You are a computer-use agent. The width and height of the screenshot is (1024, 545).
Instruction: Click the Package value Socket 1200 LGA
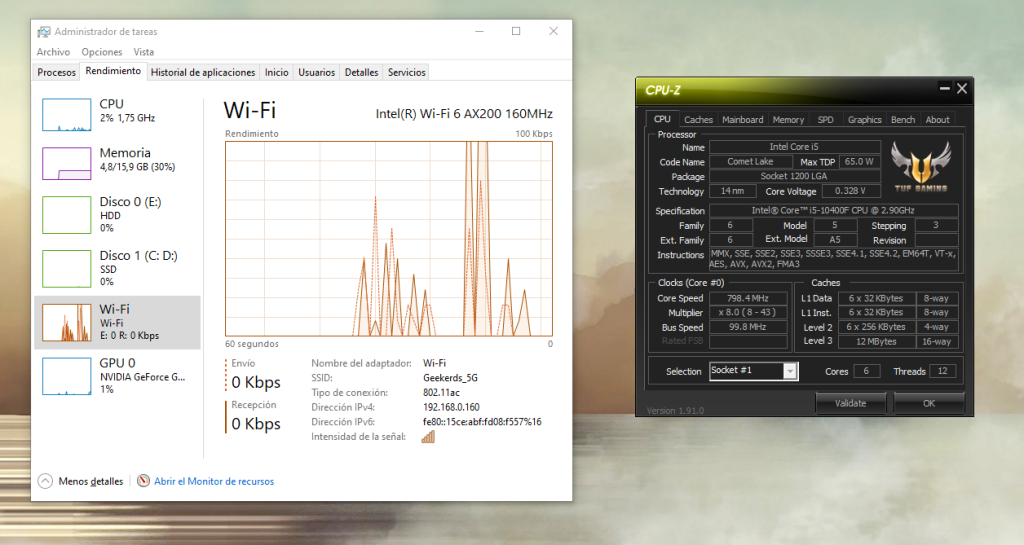point(794,176)
